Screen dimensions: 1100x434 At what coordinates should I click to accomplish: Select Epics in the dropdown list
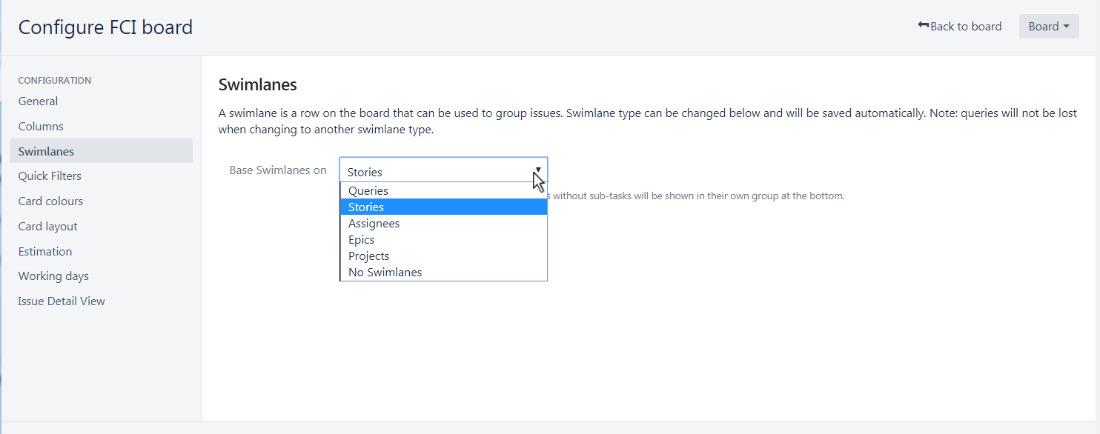point(443,240)
